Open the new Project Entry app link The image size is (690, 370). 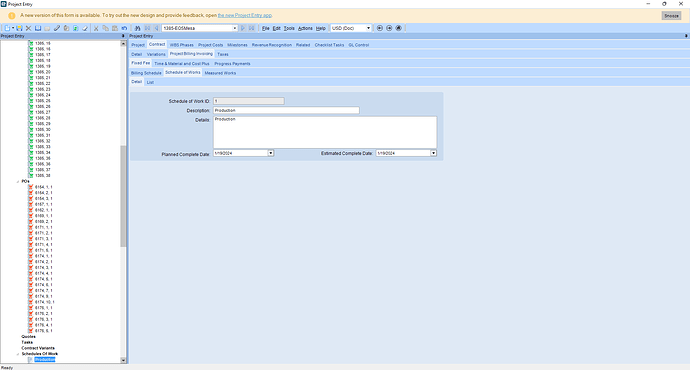point(245,15)
